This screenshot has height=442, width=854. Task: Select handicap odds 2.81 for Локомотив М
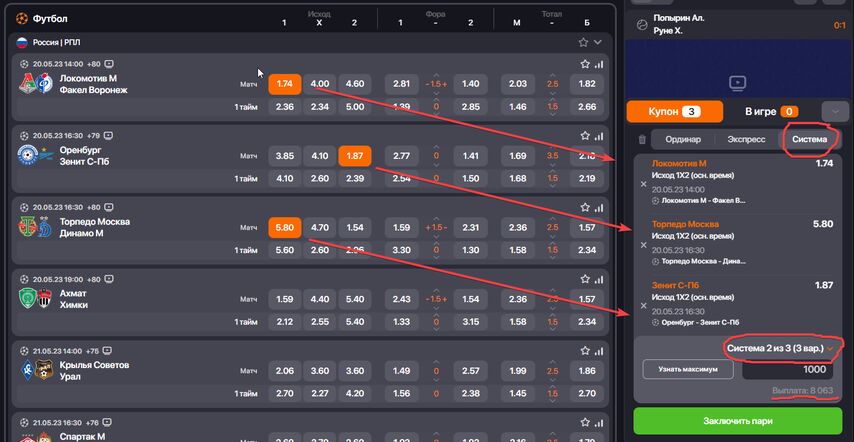401,84
